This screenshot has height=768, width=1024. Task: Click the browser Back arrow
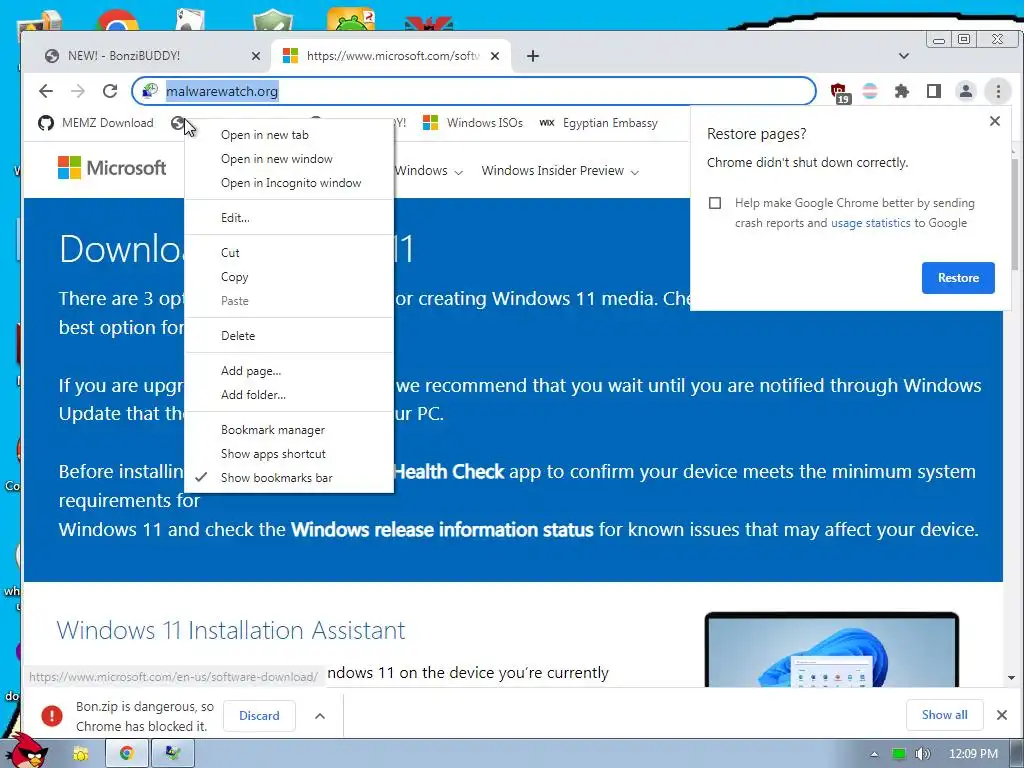46,91
